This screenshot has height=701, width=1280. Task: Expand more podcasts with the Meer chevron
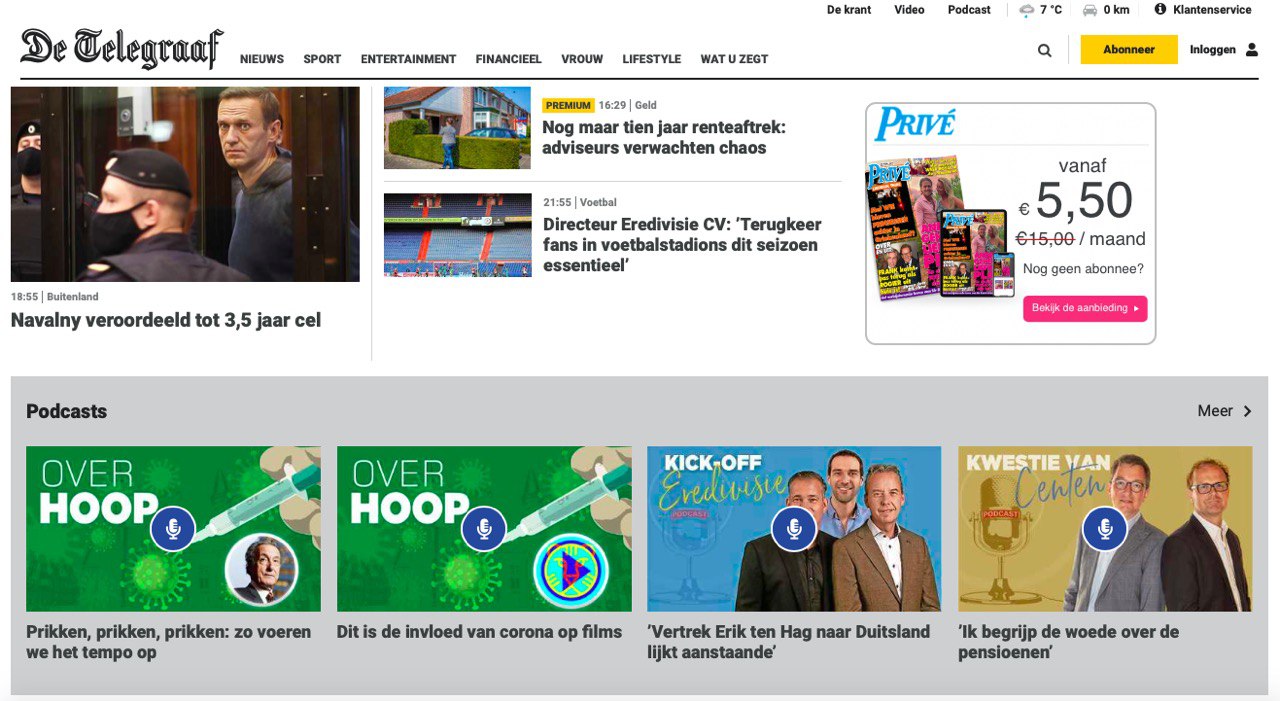point(1247,411)
